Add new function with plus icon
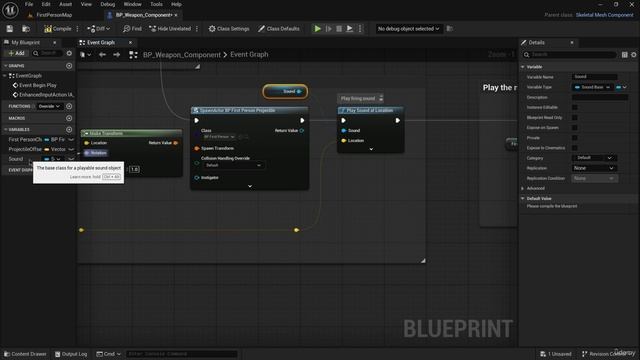640x360 pixels. 69,106
